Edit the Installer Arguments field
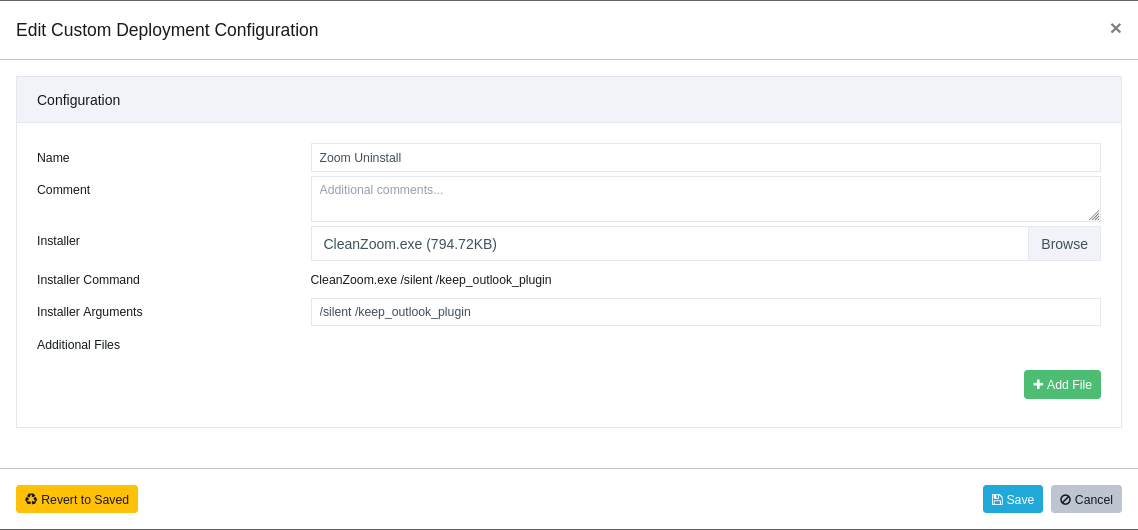The height and width of the screenshot is (530, 1138). pyautogui.click(x=705, y=311)
